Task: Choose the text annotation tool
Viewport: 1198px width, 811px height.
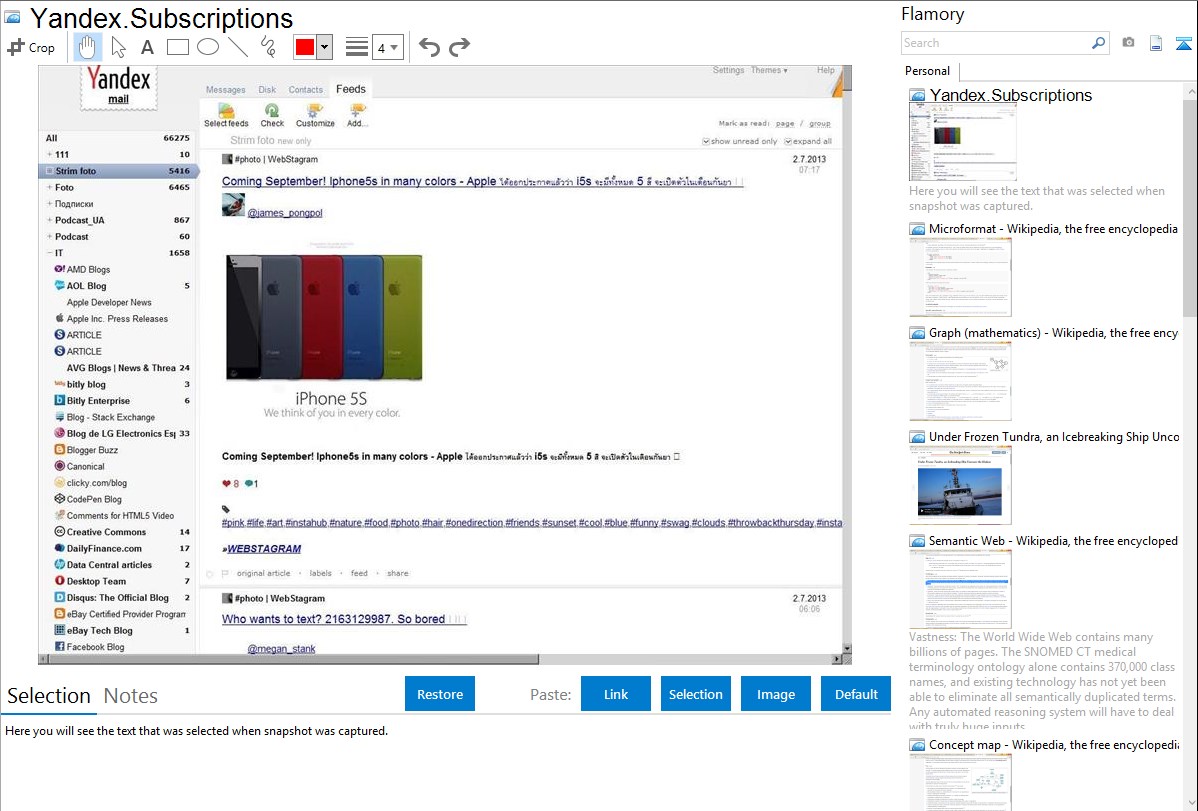Action: pyautogui.click(x=147, y=47)
